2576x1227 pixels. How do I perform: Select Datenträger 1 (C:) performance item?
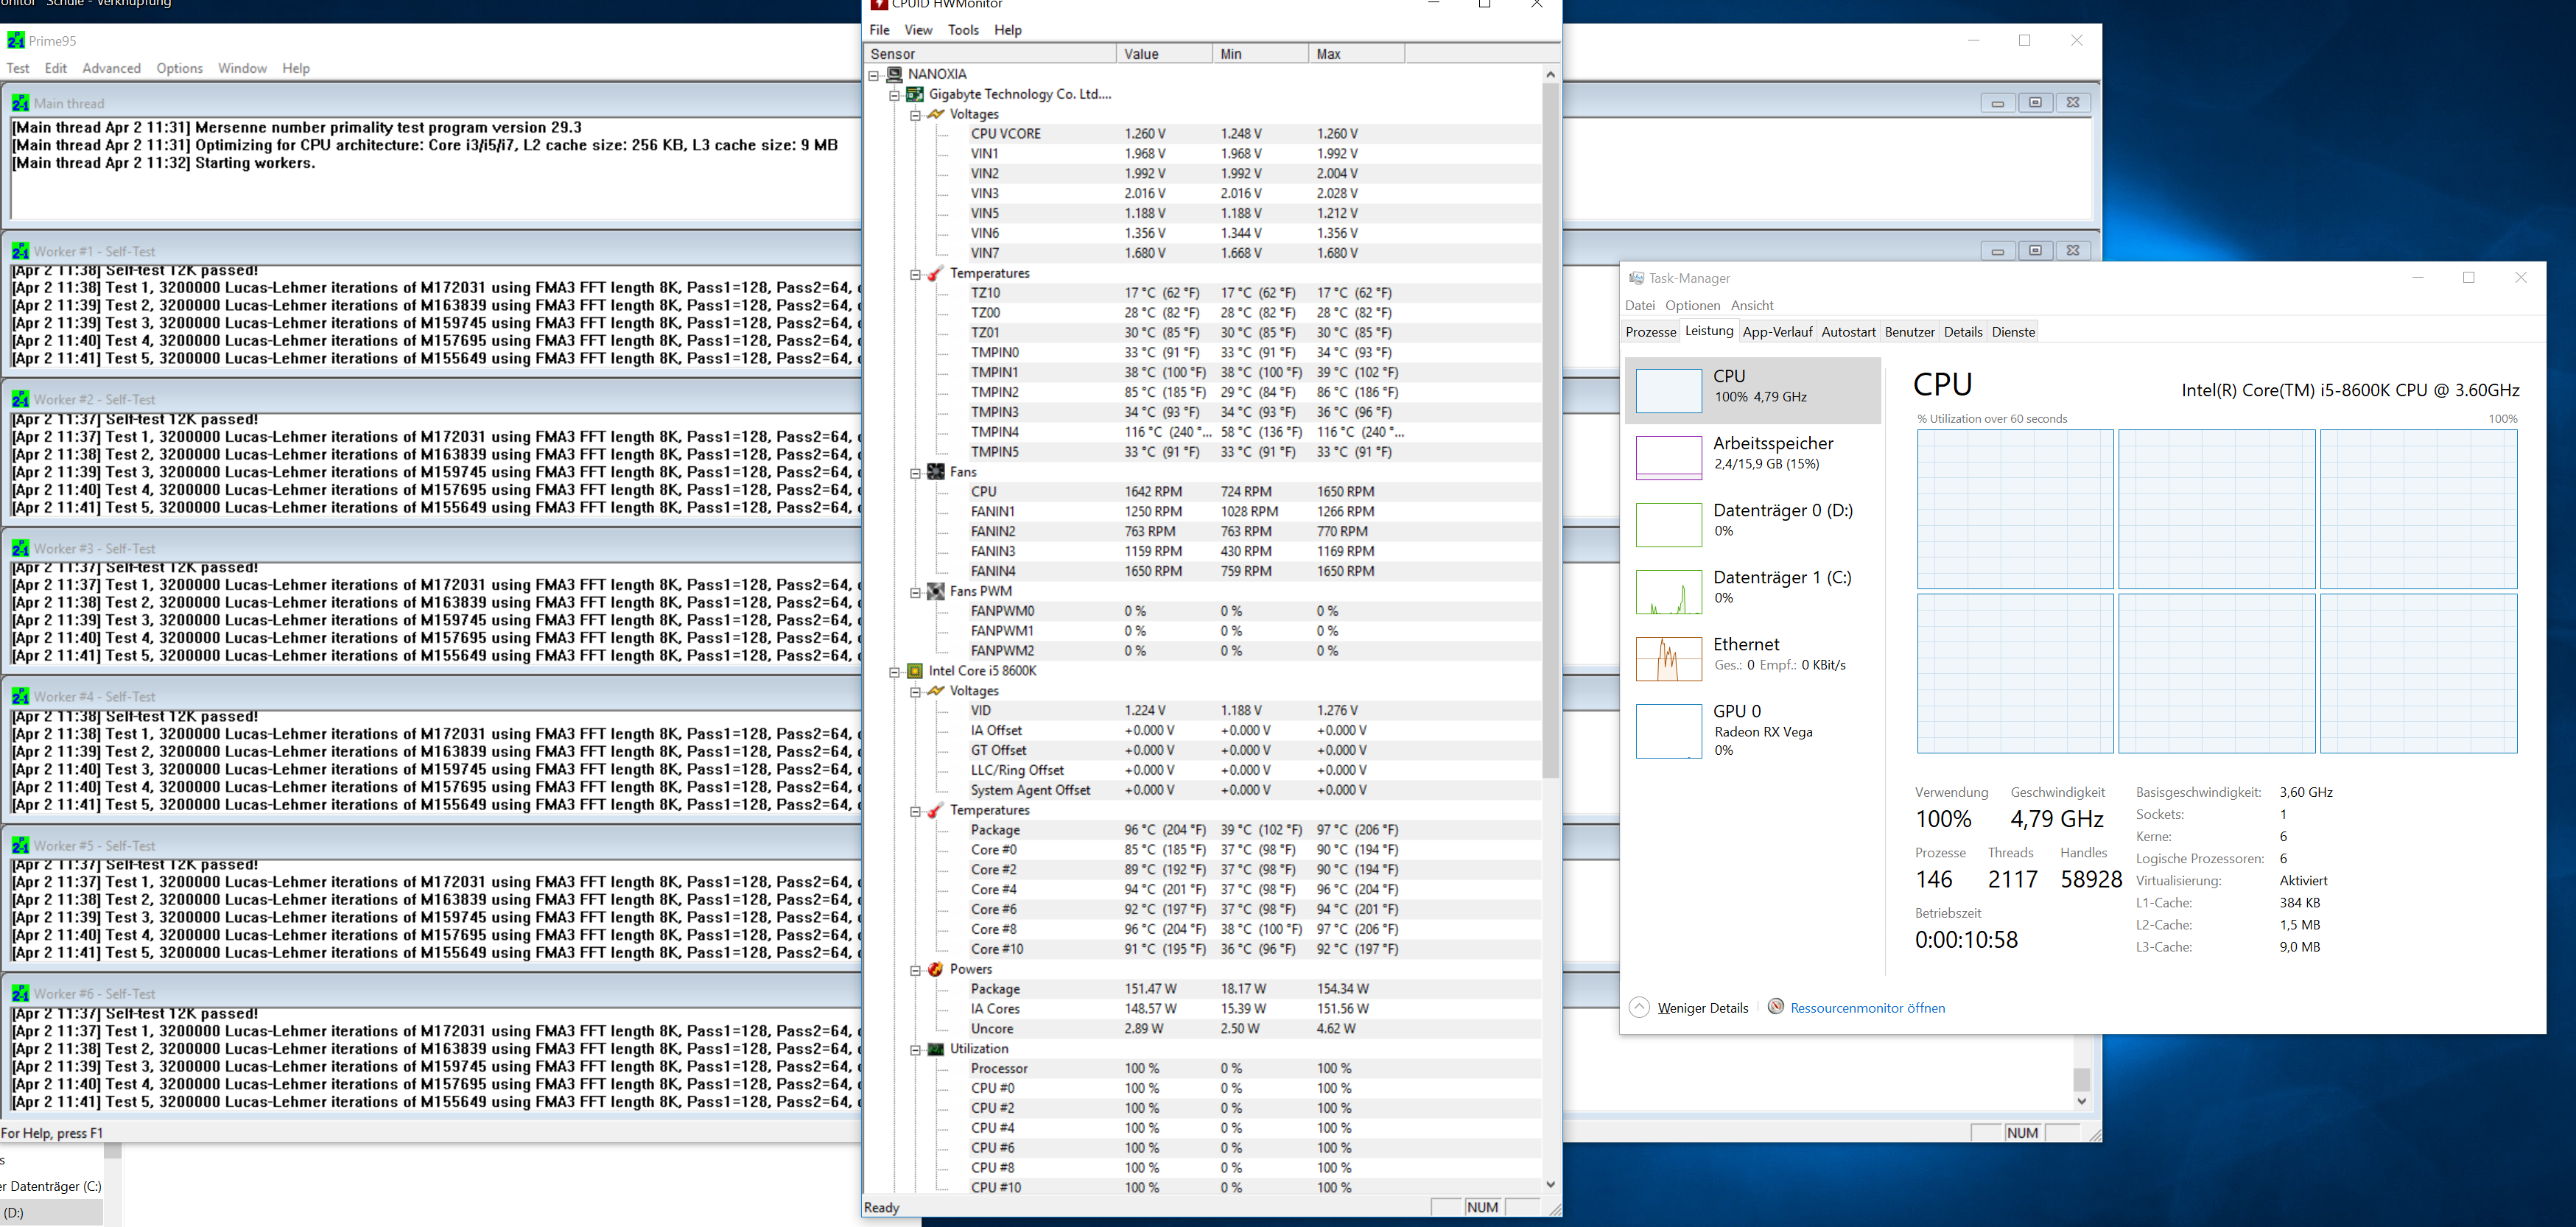(x=1753, y=591)
